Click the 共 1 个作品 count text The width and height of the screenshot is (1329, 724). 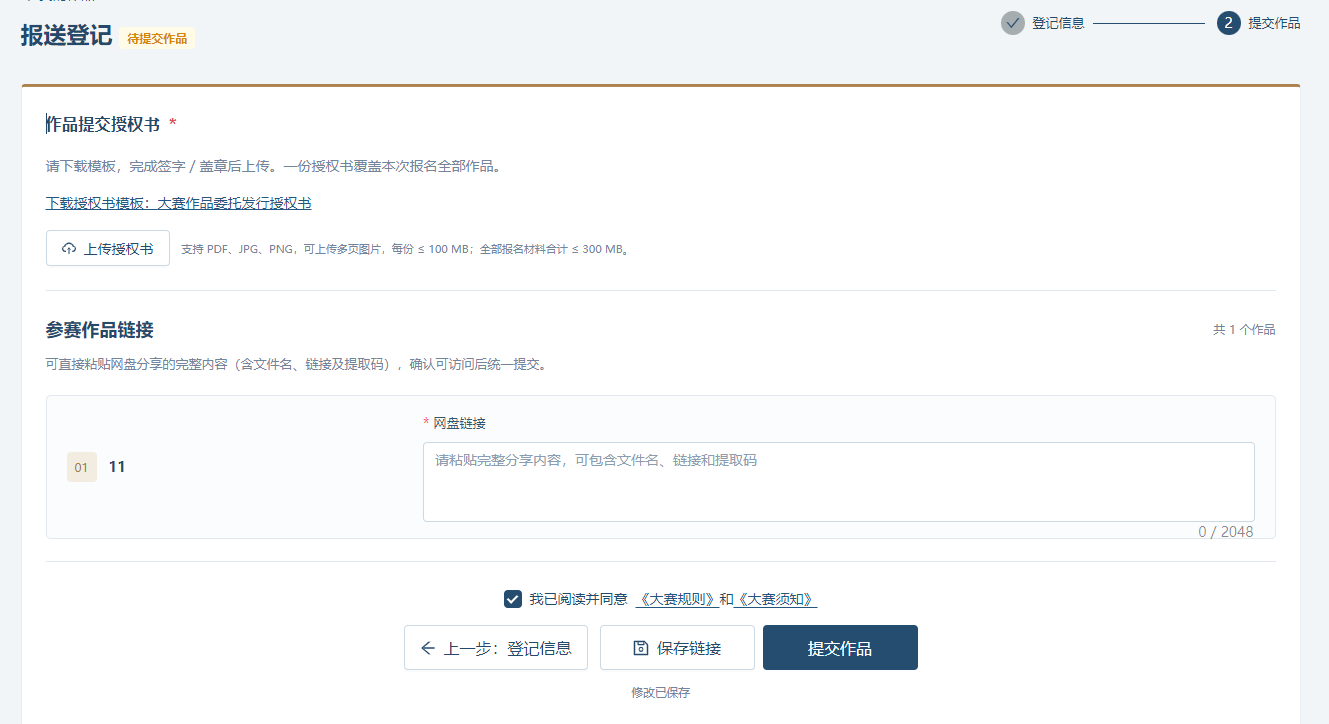click(1244, 330)
